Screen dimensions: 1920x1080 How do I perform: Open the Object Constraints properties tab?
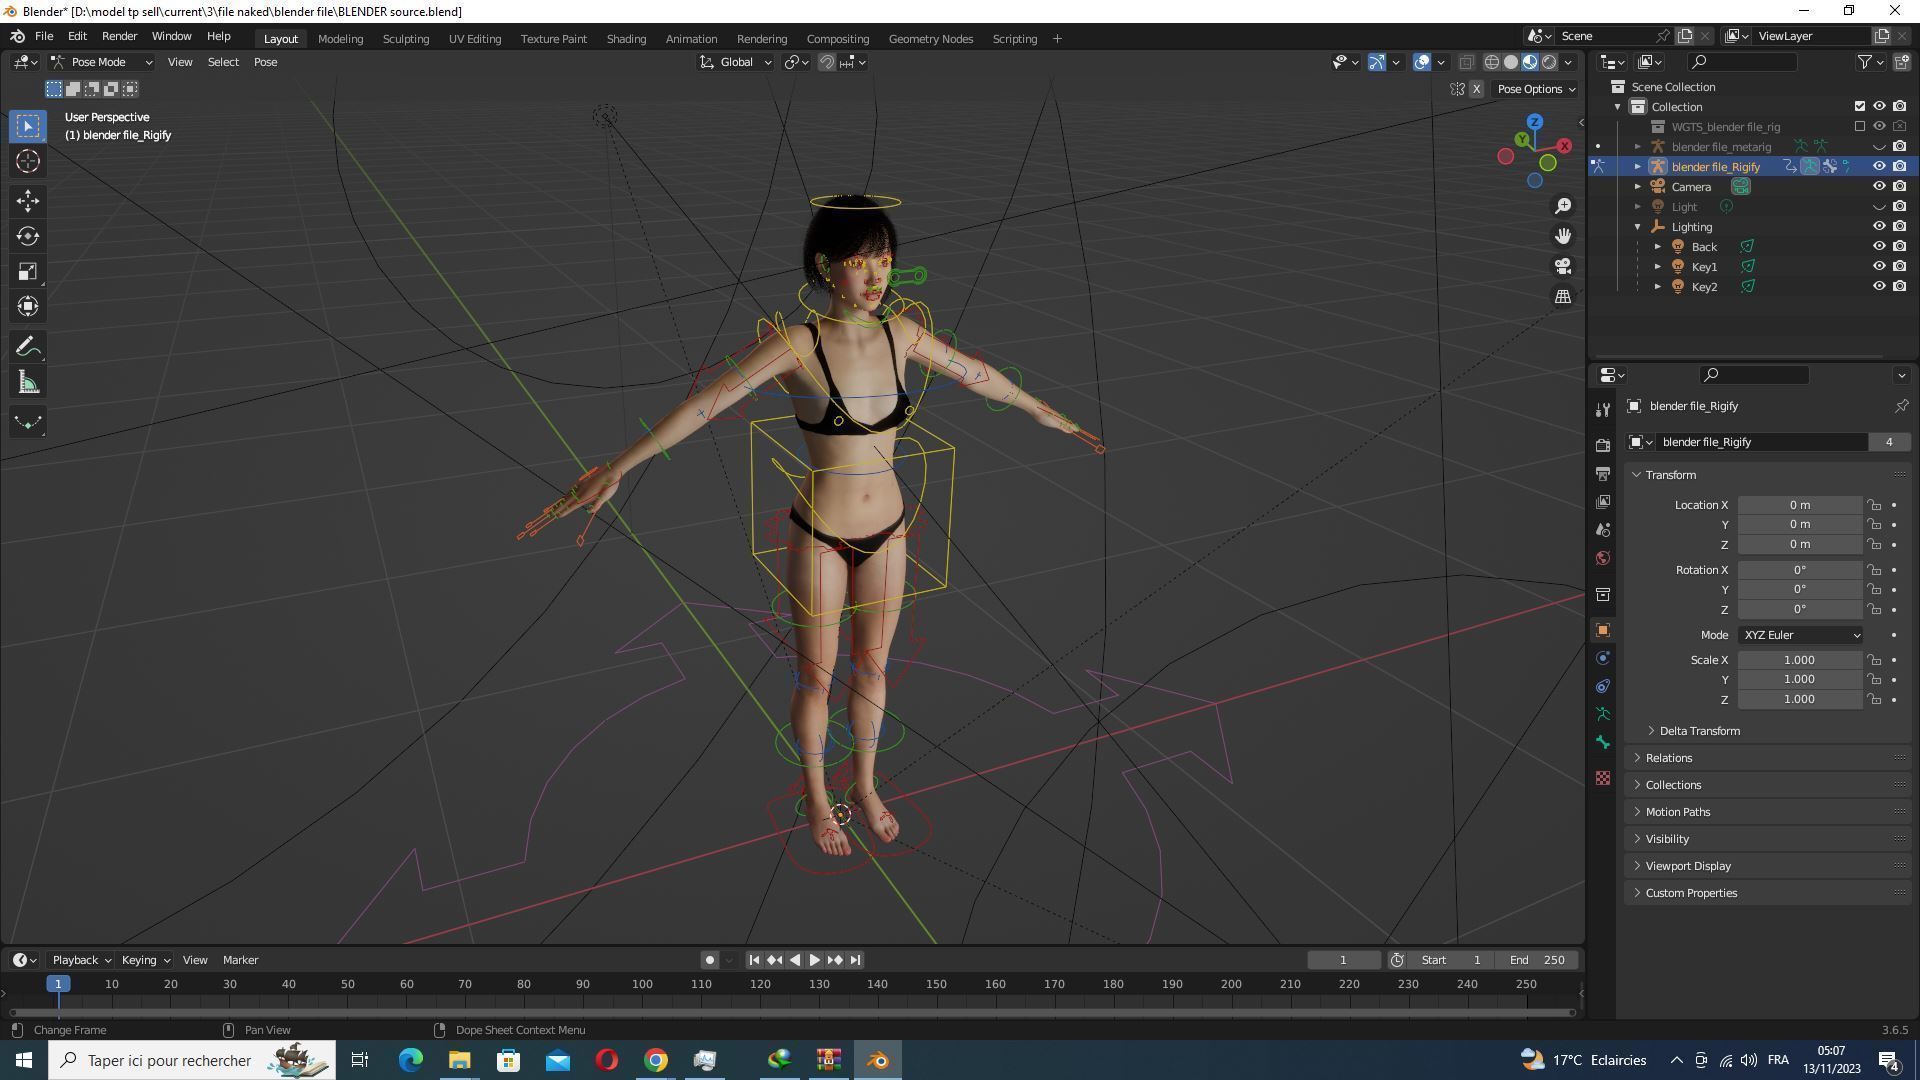(1603, 686)
